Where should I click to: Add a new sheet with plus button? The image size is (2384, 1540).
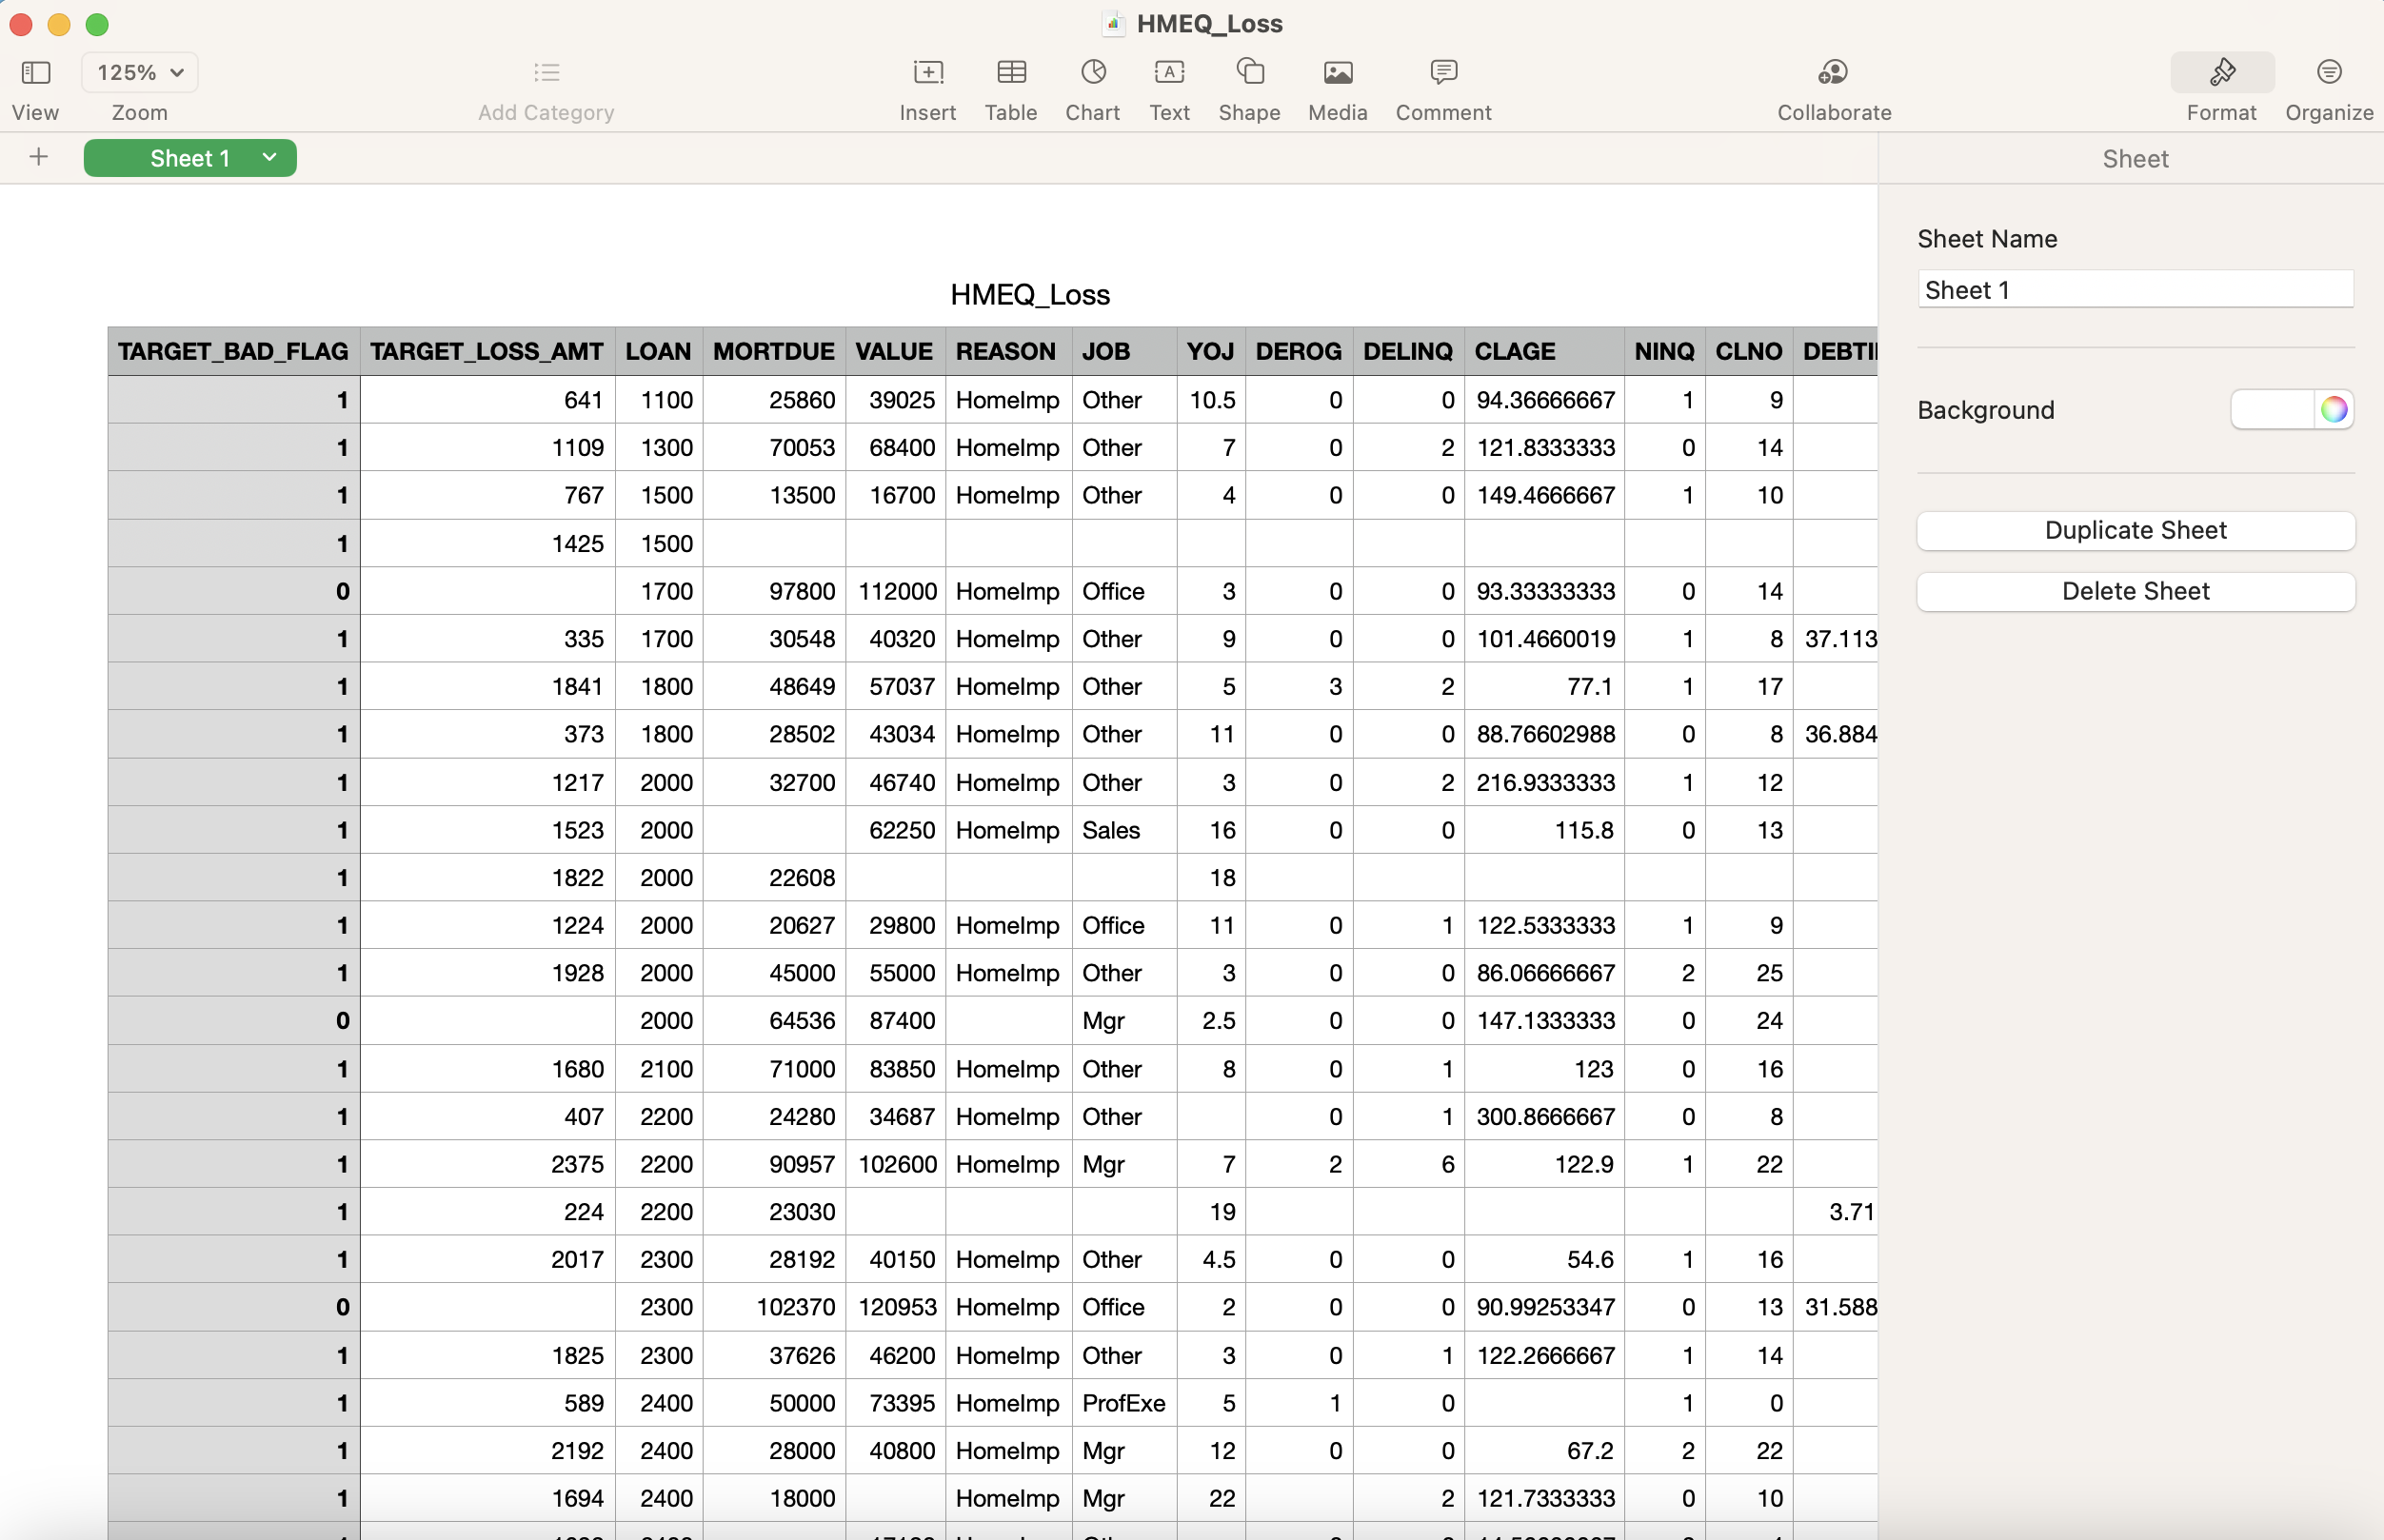tap(38, 157)
